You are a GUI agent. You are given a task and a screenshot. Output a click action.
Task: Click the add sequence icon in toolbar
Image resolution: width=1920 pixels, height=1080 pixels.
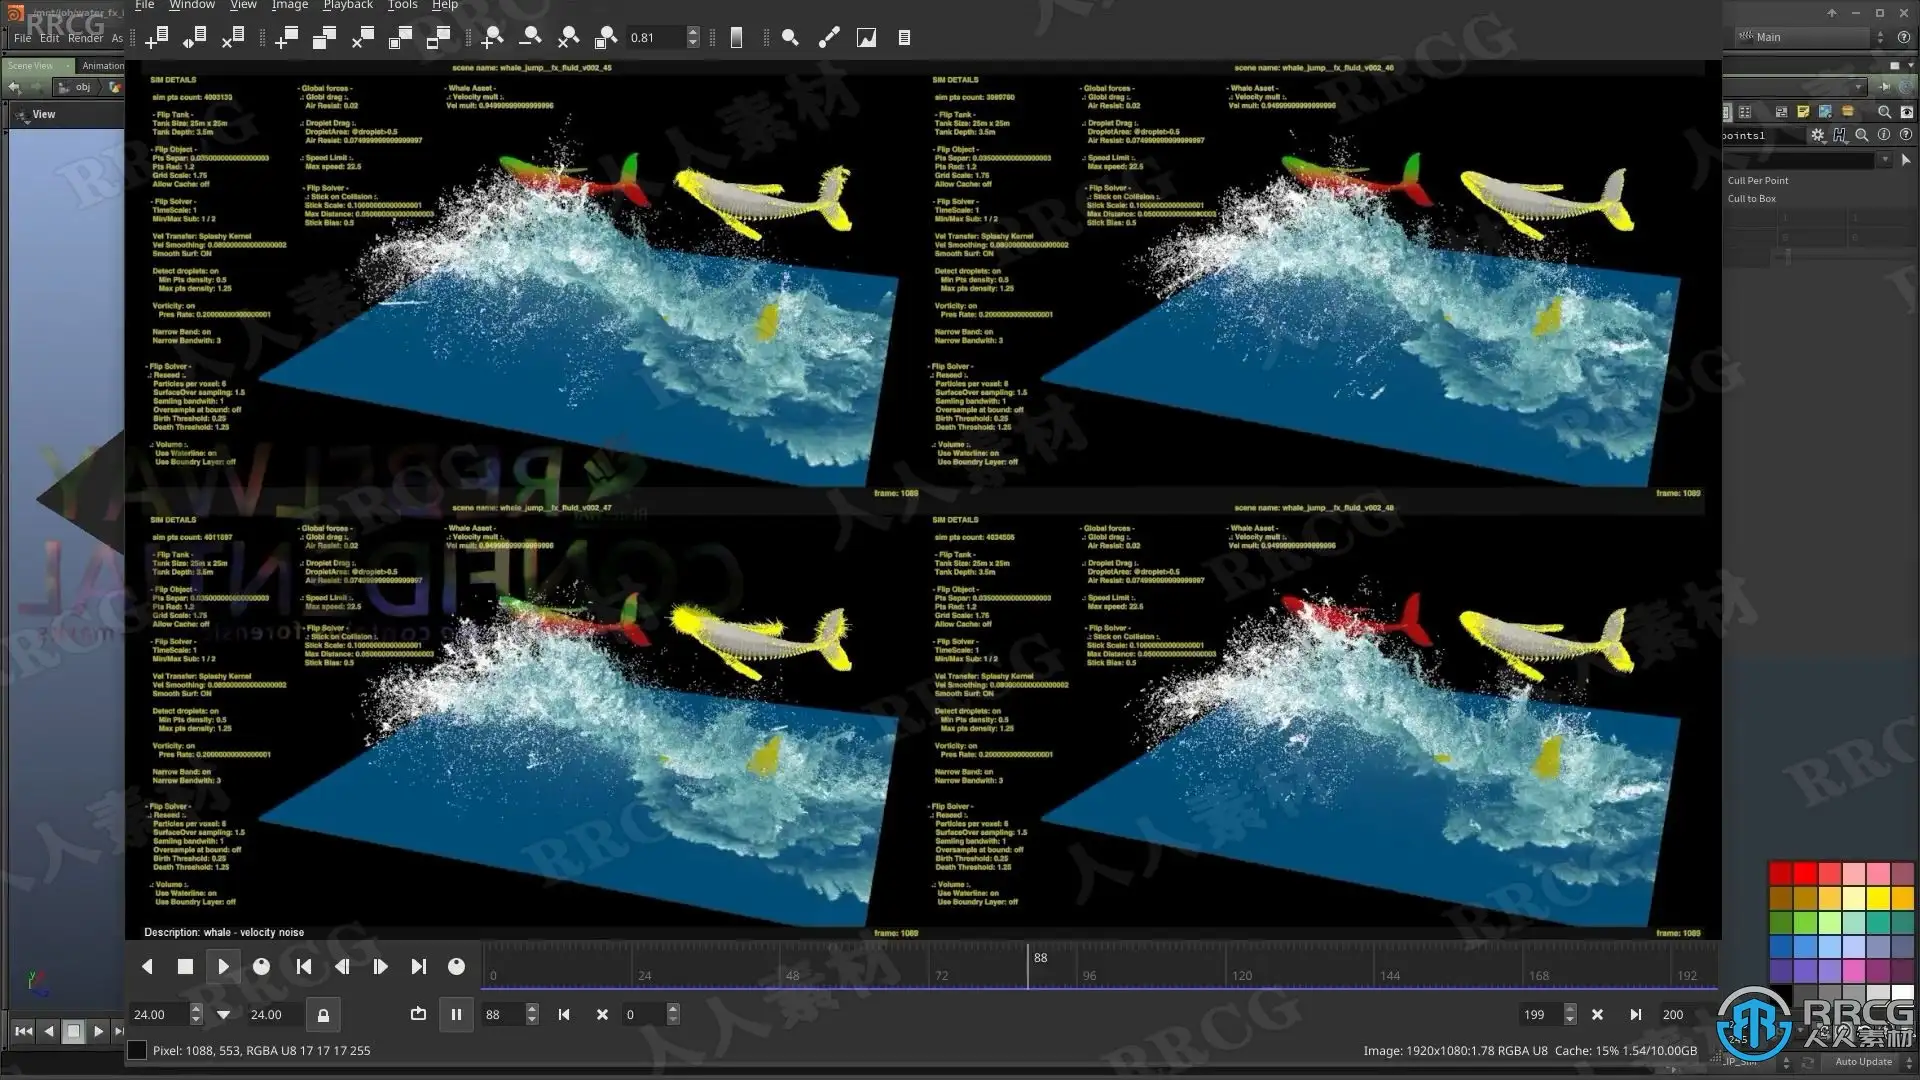tap(156, 38)
